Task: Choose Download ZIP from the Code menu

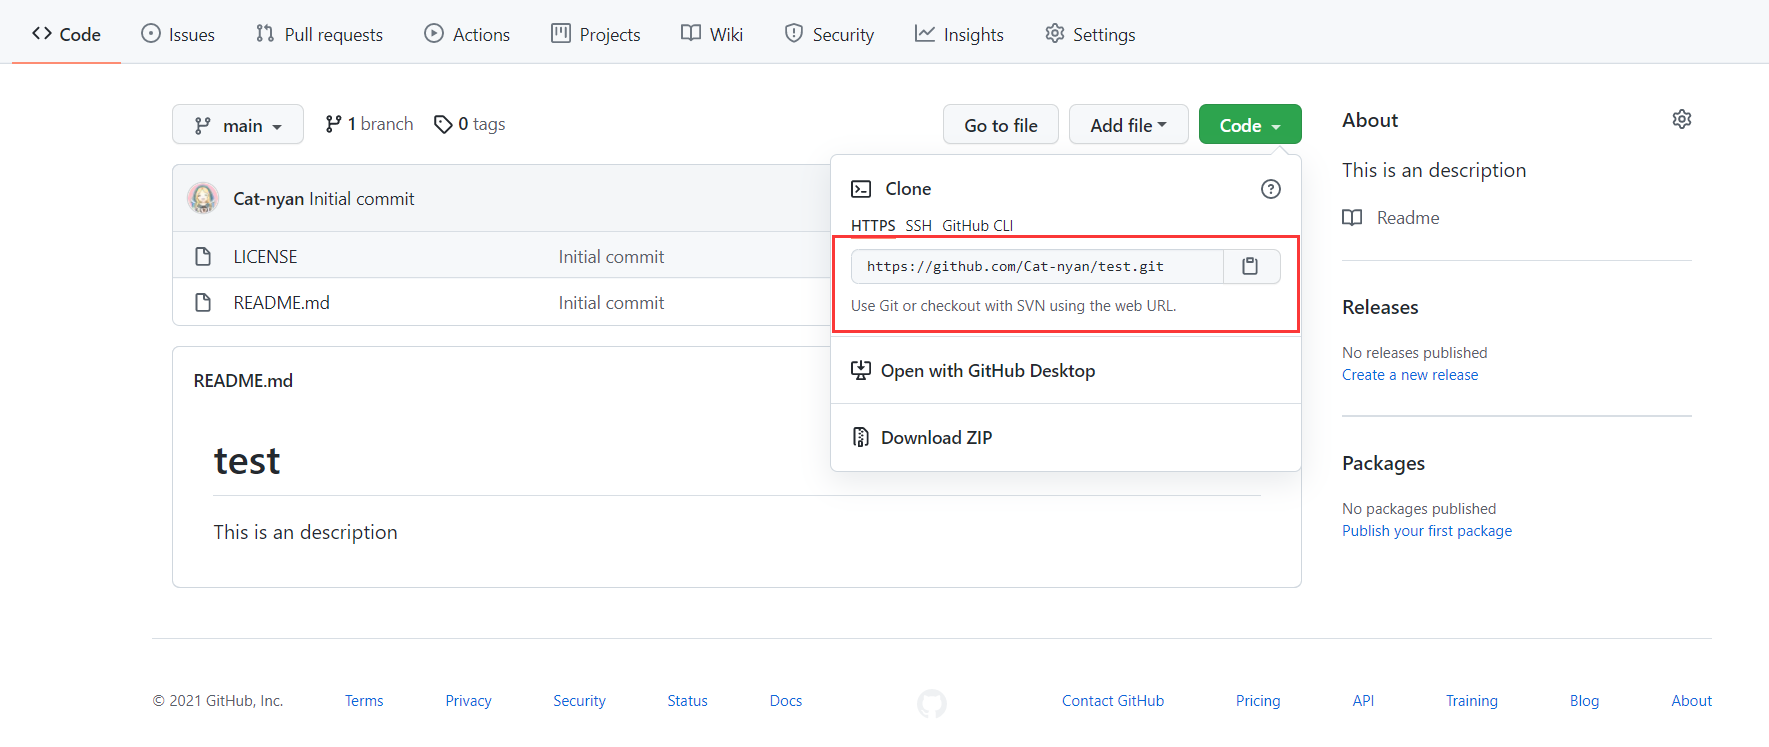Action: click(936, 438)
